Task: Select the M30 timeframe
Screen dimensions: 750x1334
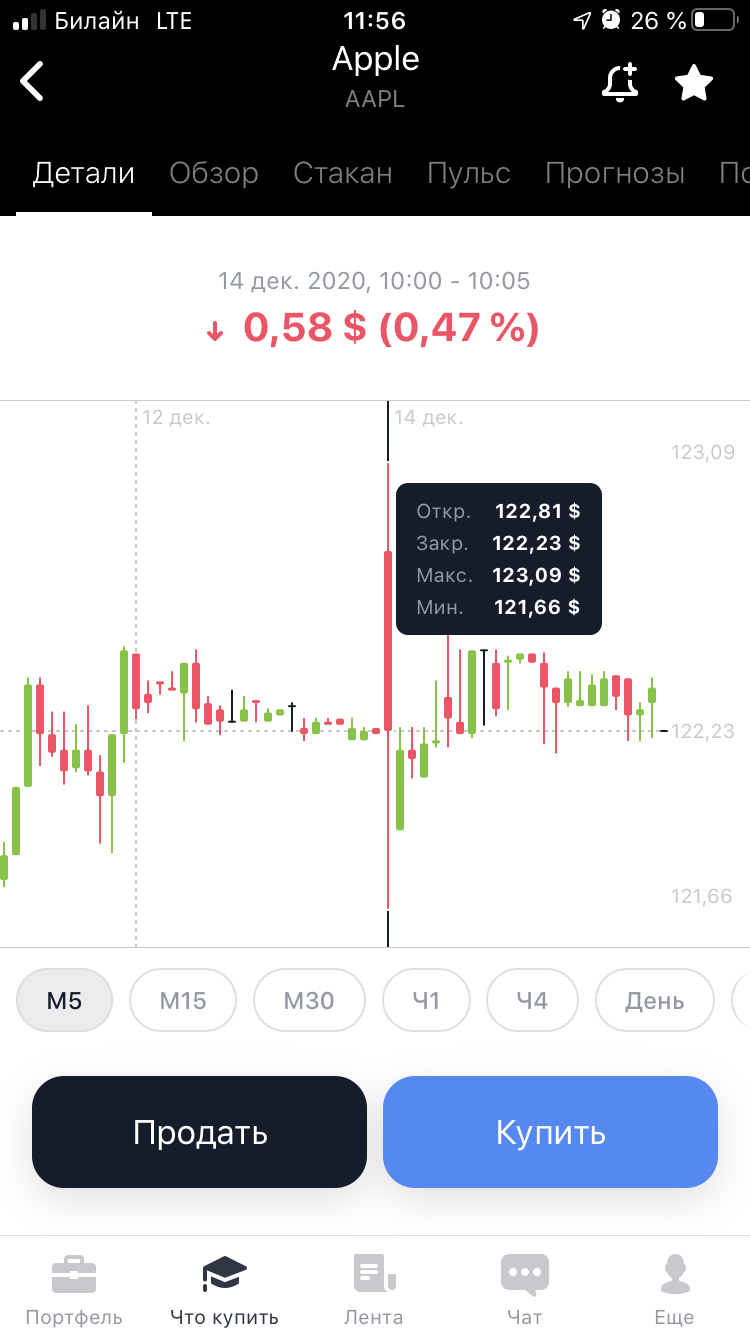Action: pos(309,1000)
